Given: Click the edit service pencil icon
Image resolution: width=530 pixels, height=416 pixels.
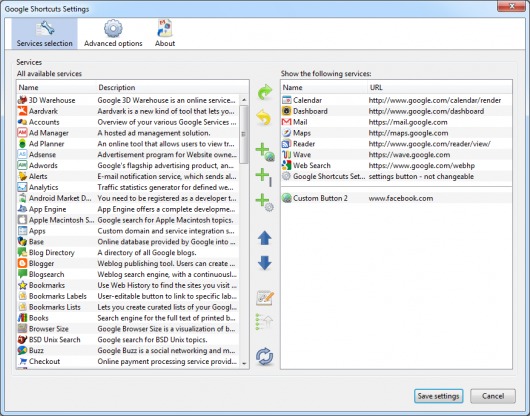Looking at the screenshot, I should 265,298.
